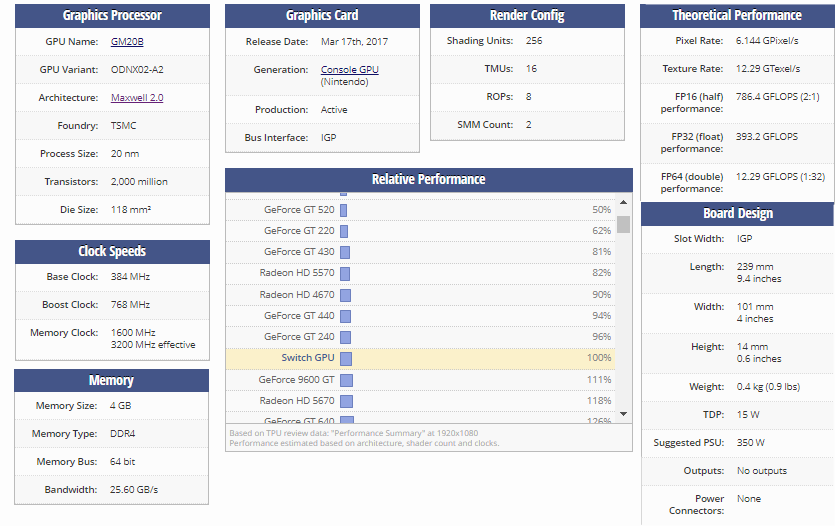The width and height of the screenshot is (835, 526).
Task: Select the GeForce GT 240 entry
Action: pyautogui.click(x=299, y=337)
